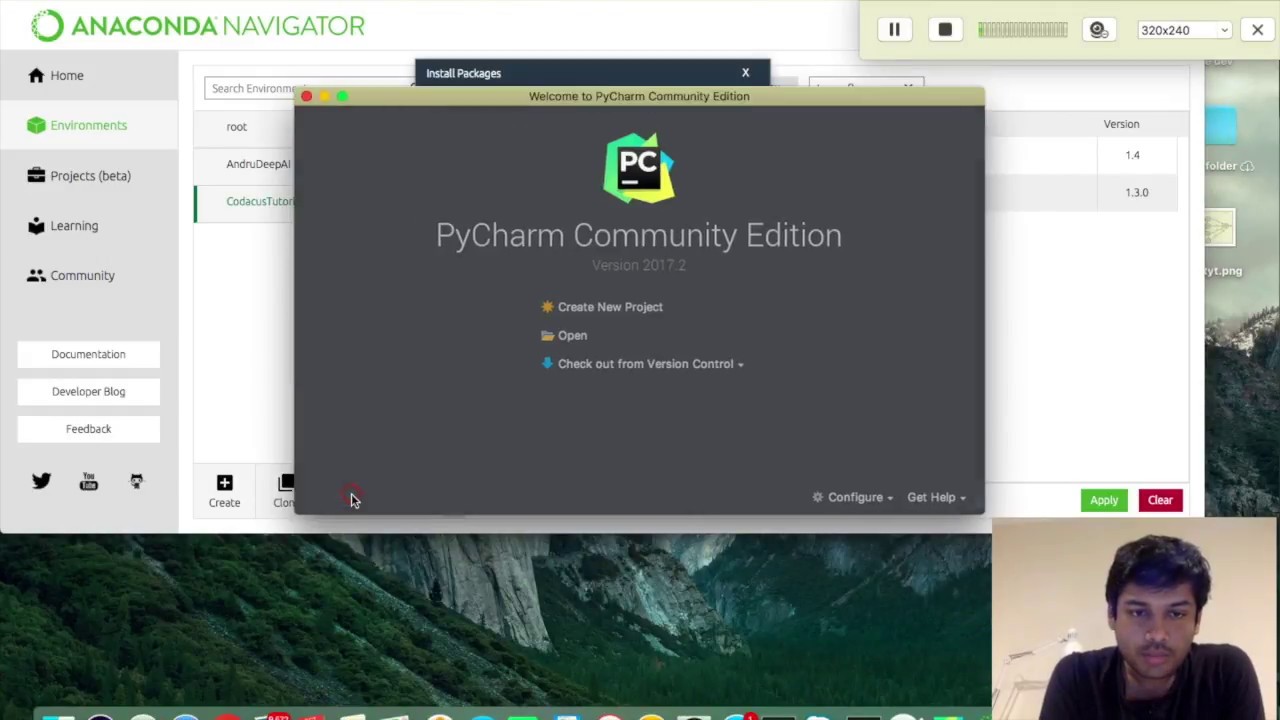Viewport: 1280px width, 720px height.
Task: Open YouTube link in Anaconda Navigator sidebar
Action: click(89, 482)
